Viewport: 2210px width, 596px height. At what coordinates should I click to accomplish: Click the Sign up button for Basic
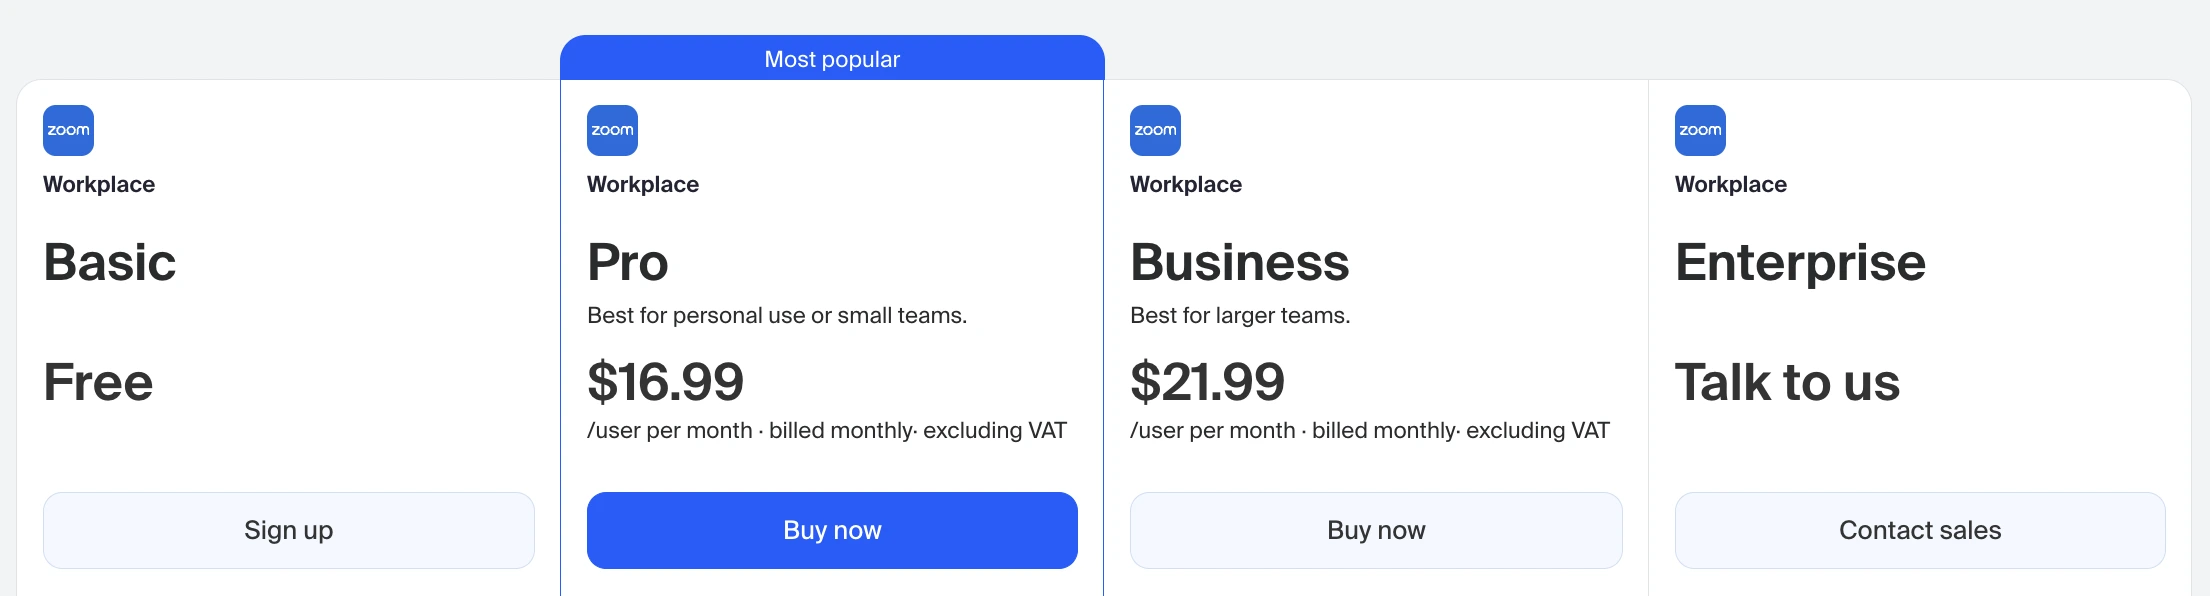tap(289, 530)
